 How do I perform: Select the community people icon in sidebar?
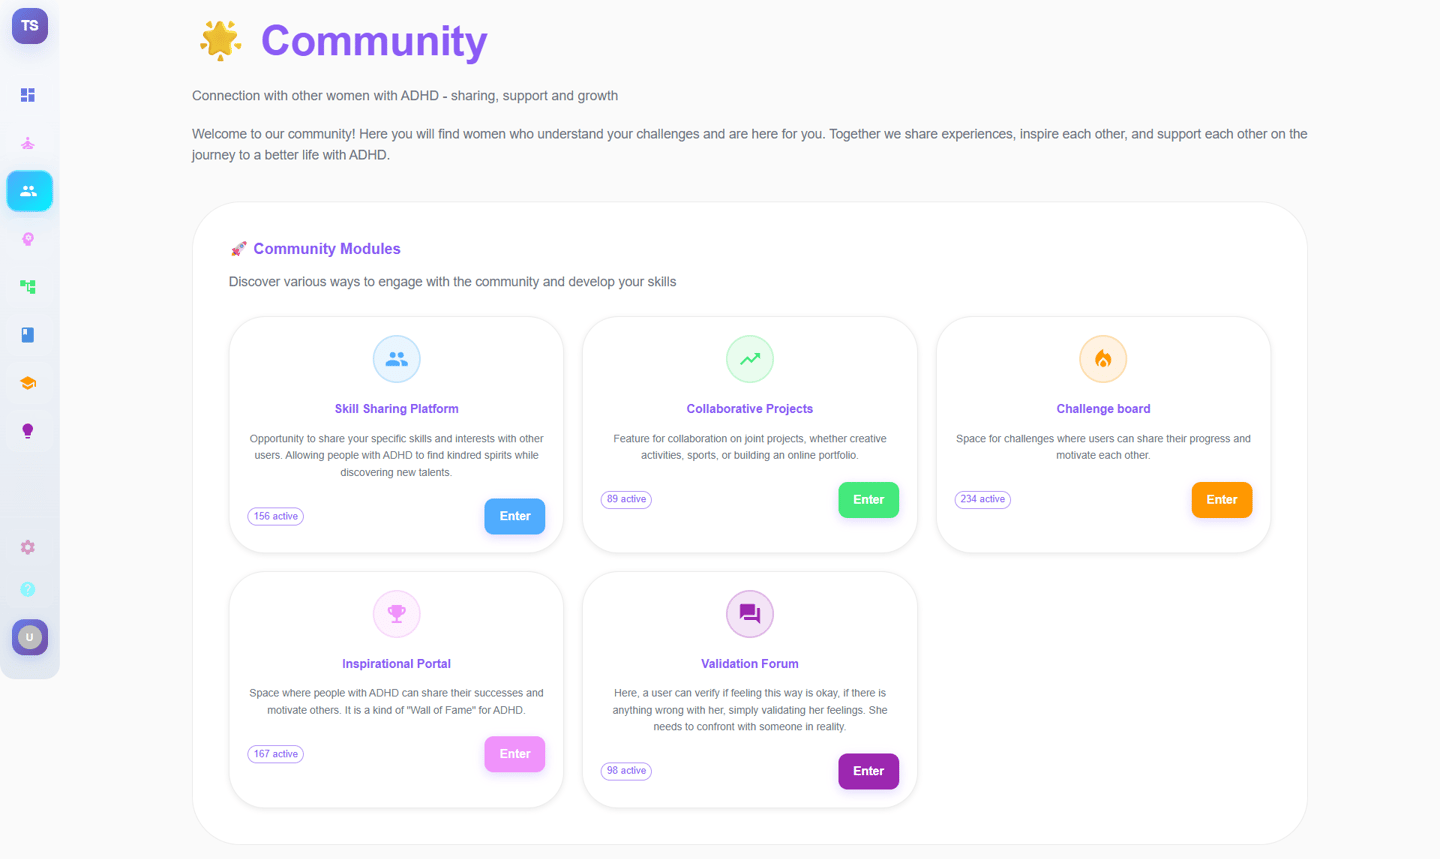29,191
